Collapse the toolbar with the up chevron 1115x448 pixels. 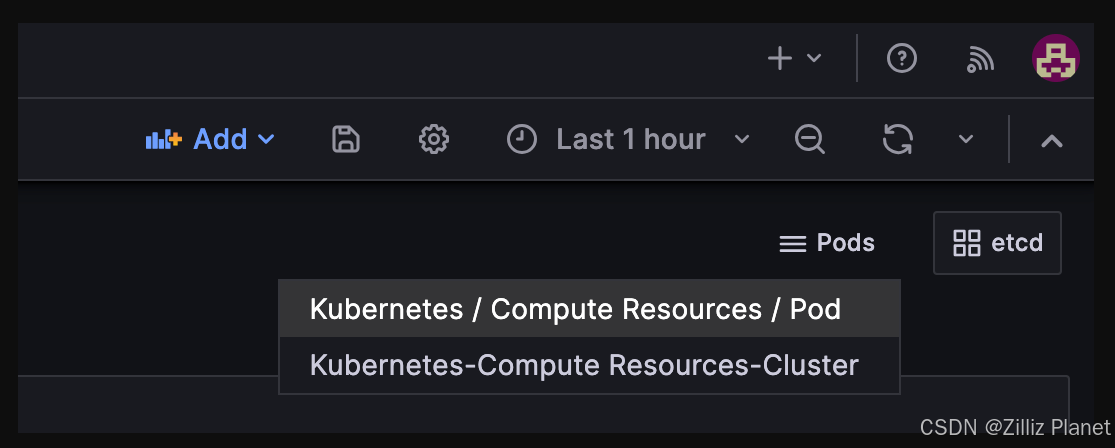1052,141
